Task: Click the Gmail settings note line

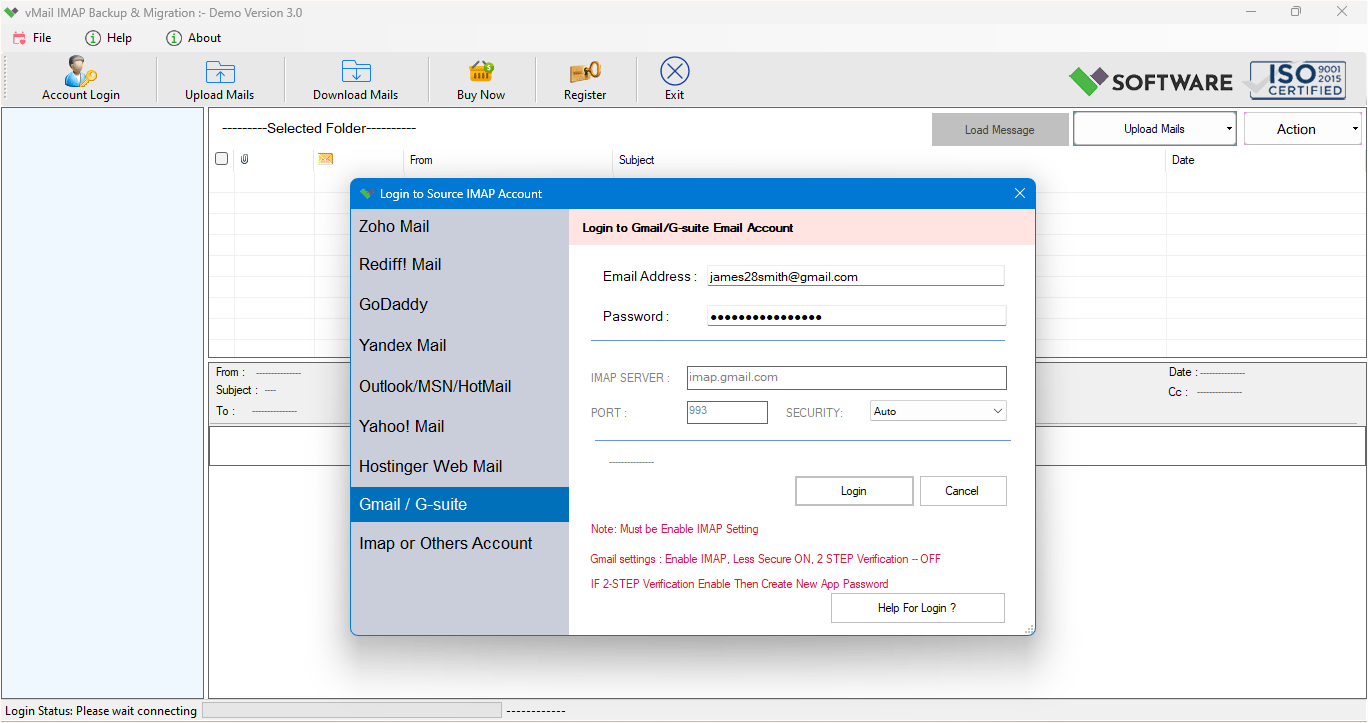Action: pos(766,559)
